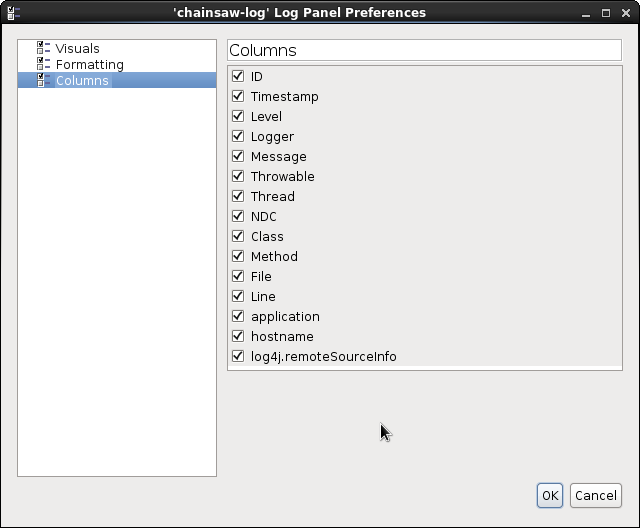Disable the Level column checkbox
Image resolution: width=640 pixels, height=528 pixels.
[x=238, y=116]
